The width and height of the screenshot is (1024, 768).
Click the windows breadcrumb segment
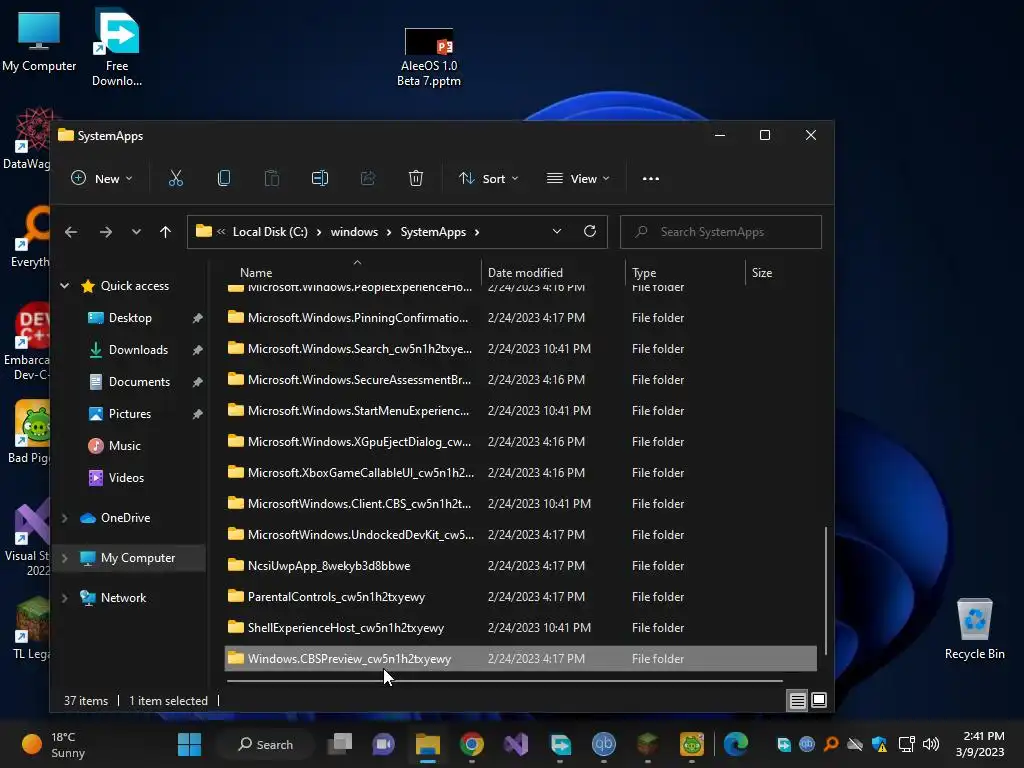(x=354, y=232)
